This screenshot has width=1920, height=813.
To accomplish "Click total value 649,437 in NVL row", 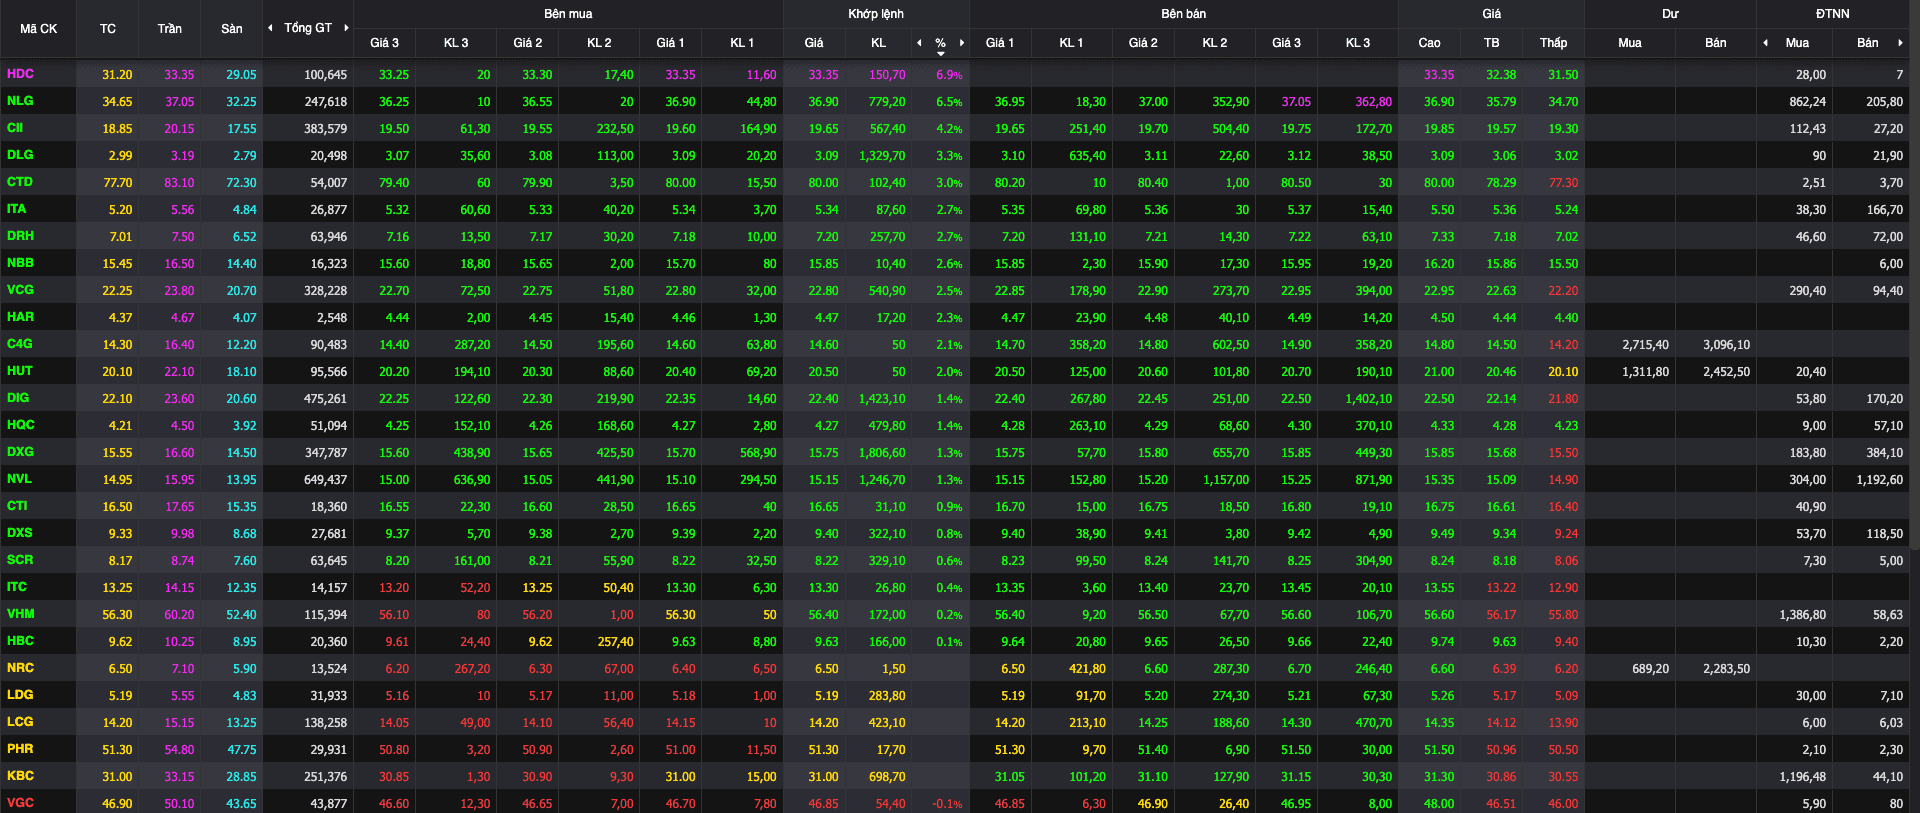I will (325, 480).
